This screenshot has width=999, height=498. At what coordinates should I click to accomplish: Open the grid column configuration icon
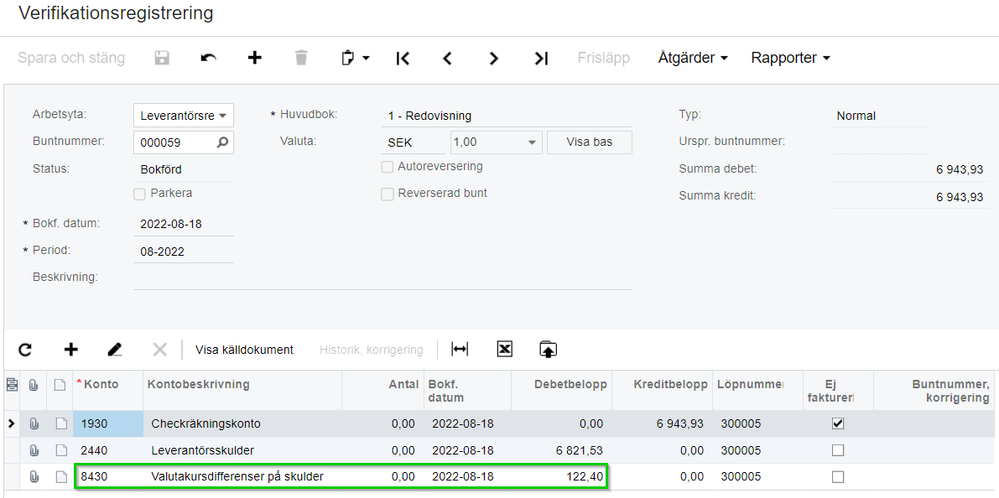[x=11, y=384]
